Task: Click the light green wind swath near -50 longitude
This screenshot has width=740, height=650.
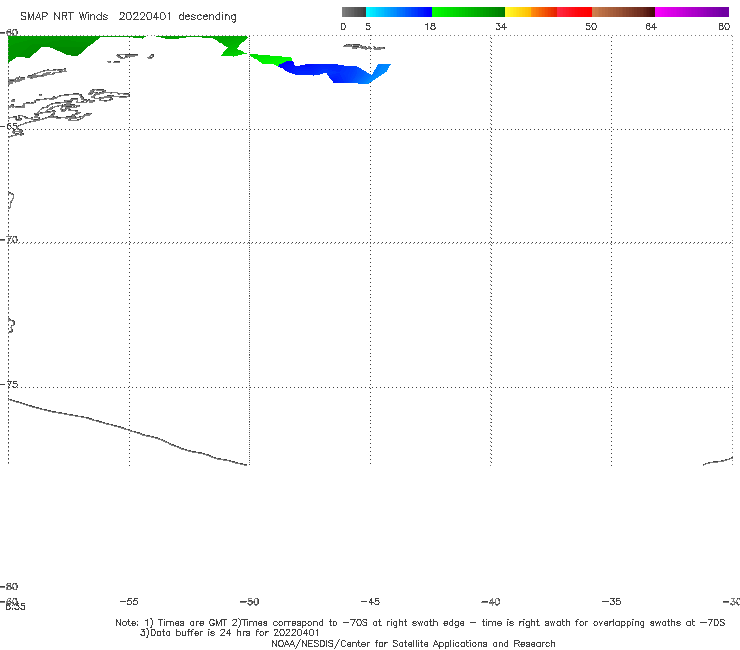Action: (270, 59)
